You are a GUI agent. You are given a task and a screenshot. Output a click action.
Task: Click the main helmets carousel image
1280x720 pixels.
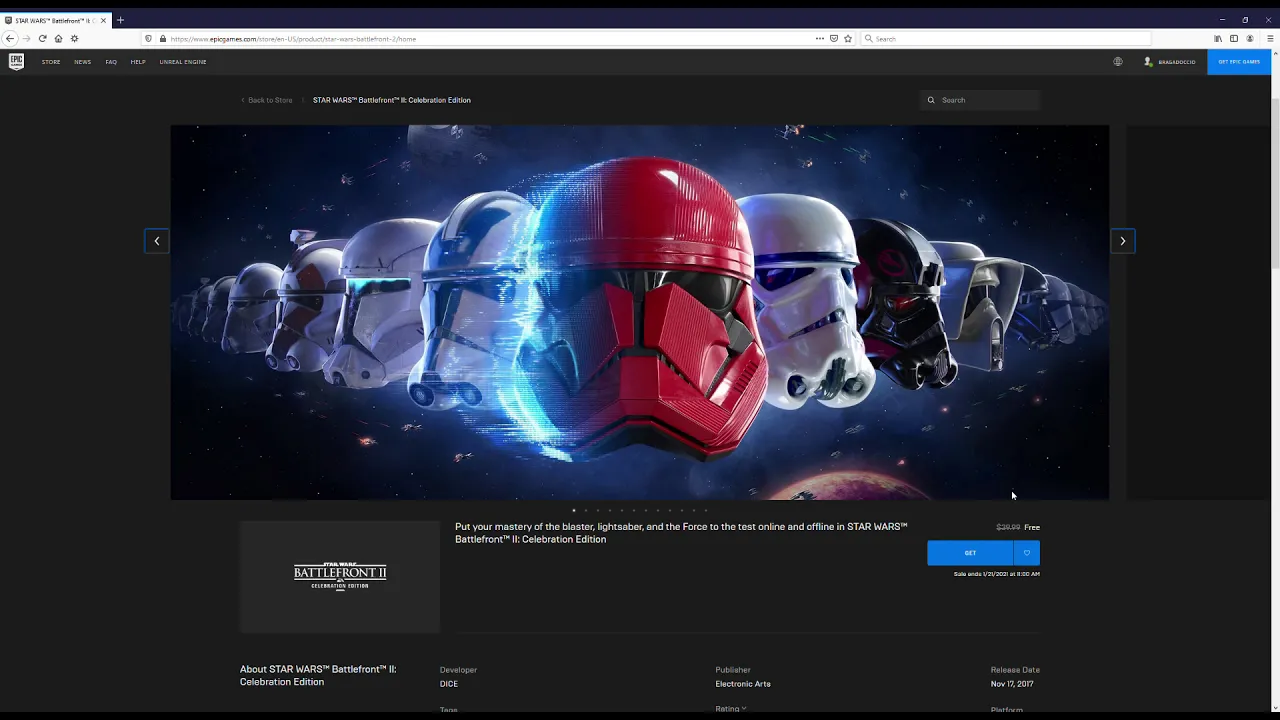click(x=640, y=312)
